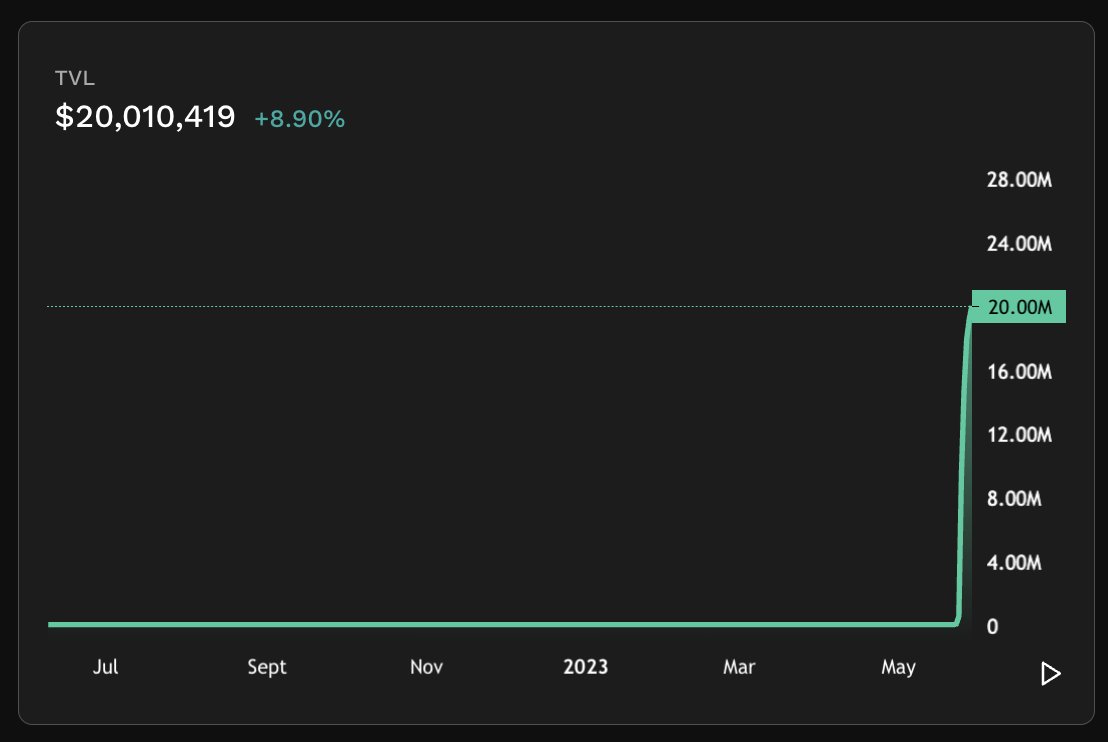The width and height of the screenshot is (1108, 742).
Task: Click the steep green spike near May
Action: point(962,466)
